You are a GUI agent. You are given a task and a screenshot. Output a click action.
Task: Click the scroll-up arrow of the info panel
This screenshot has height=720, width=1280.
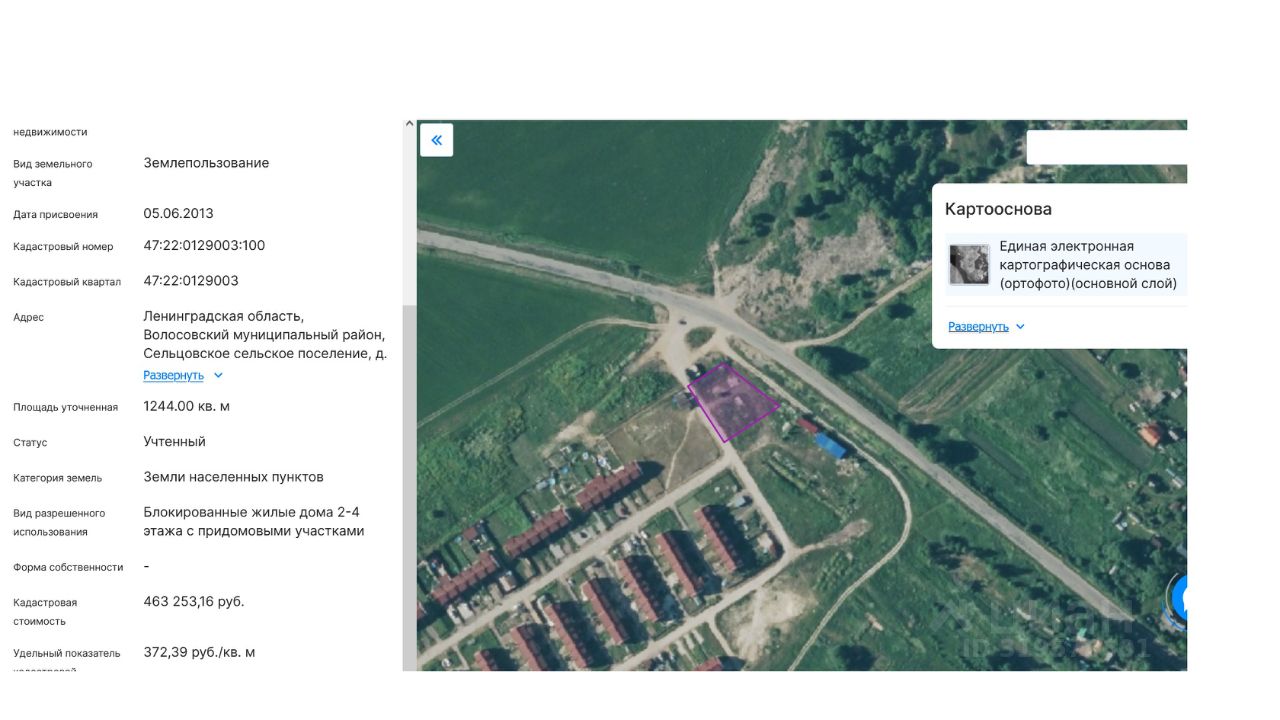coord(409,125)
